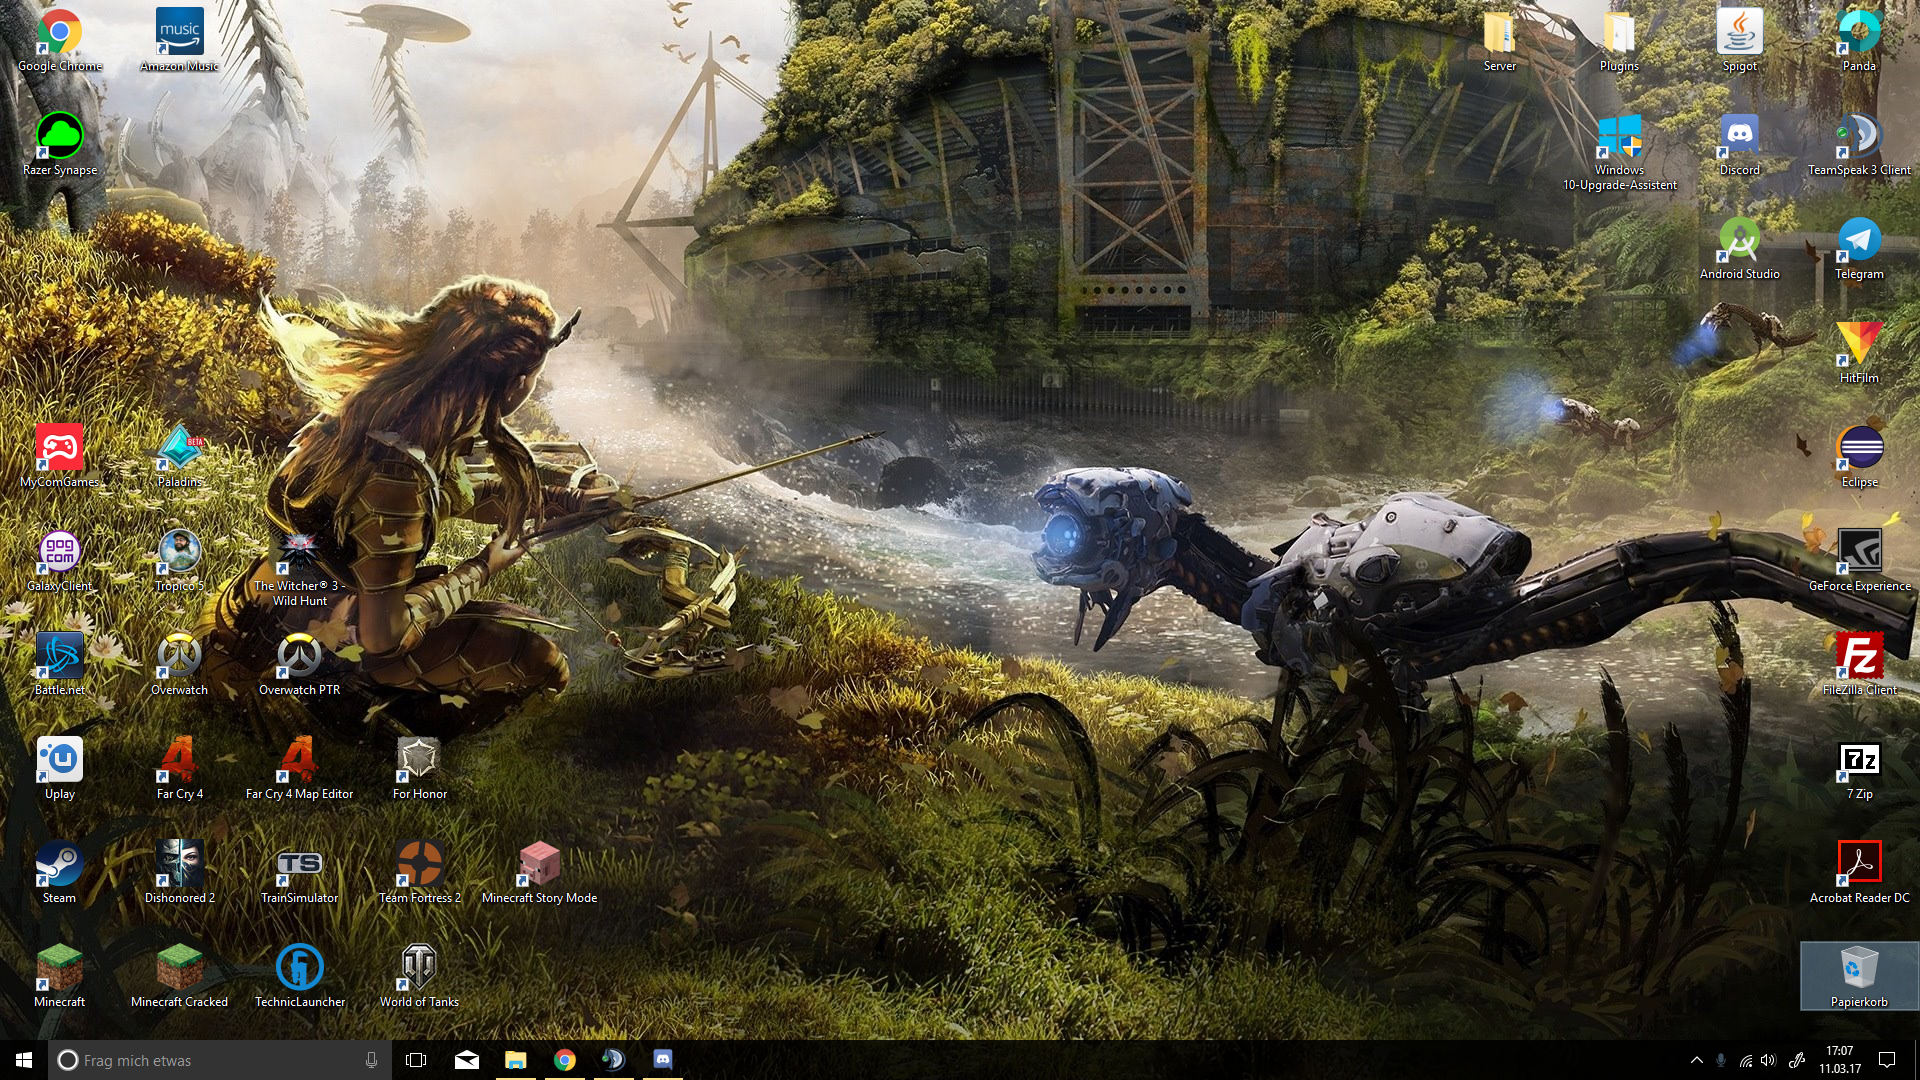This screenshot has height=1080, width=1920.
Task: Select the For Honor shortcut
Action: pos(420,768)
